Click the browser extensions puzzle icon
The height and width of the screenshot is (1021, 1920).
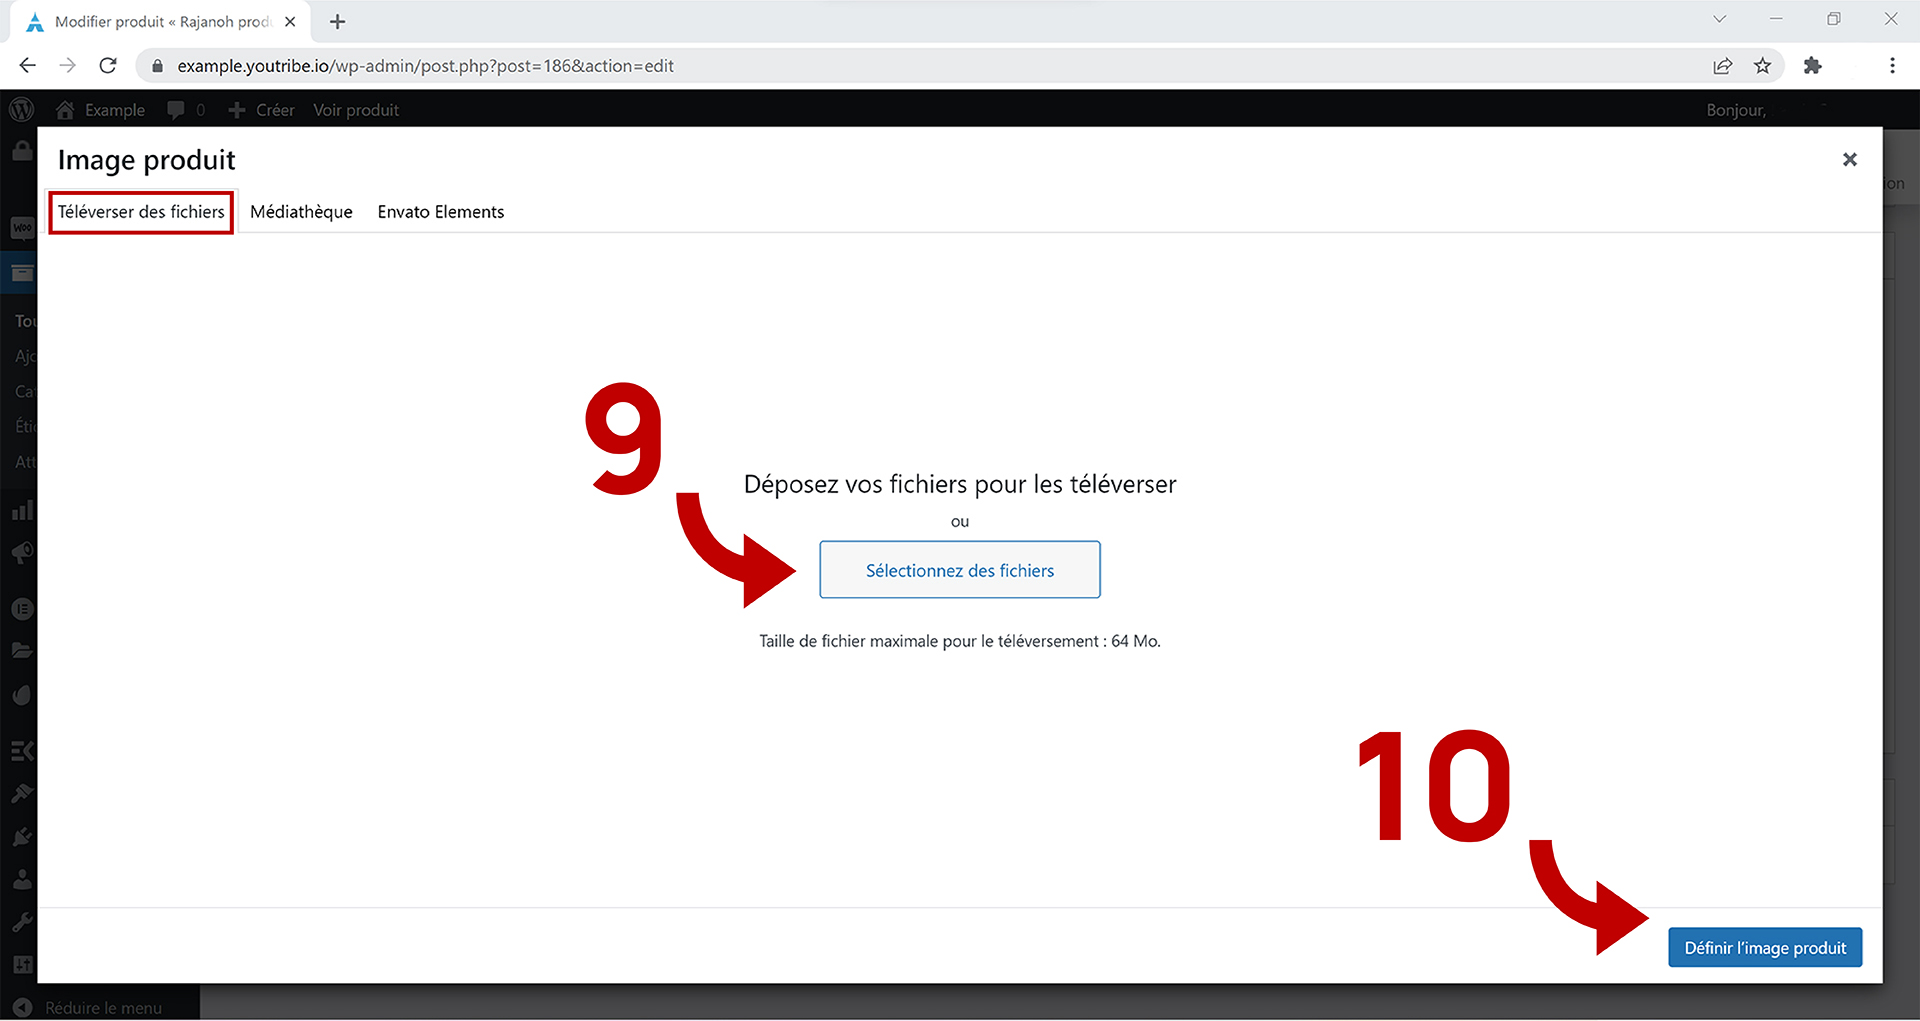pyautogui.click(x=1813, y=65)
